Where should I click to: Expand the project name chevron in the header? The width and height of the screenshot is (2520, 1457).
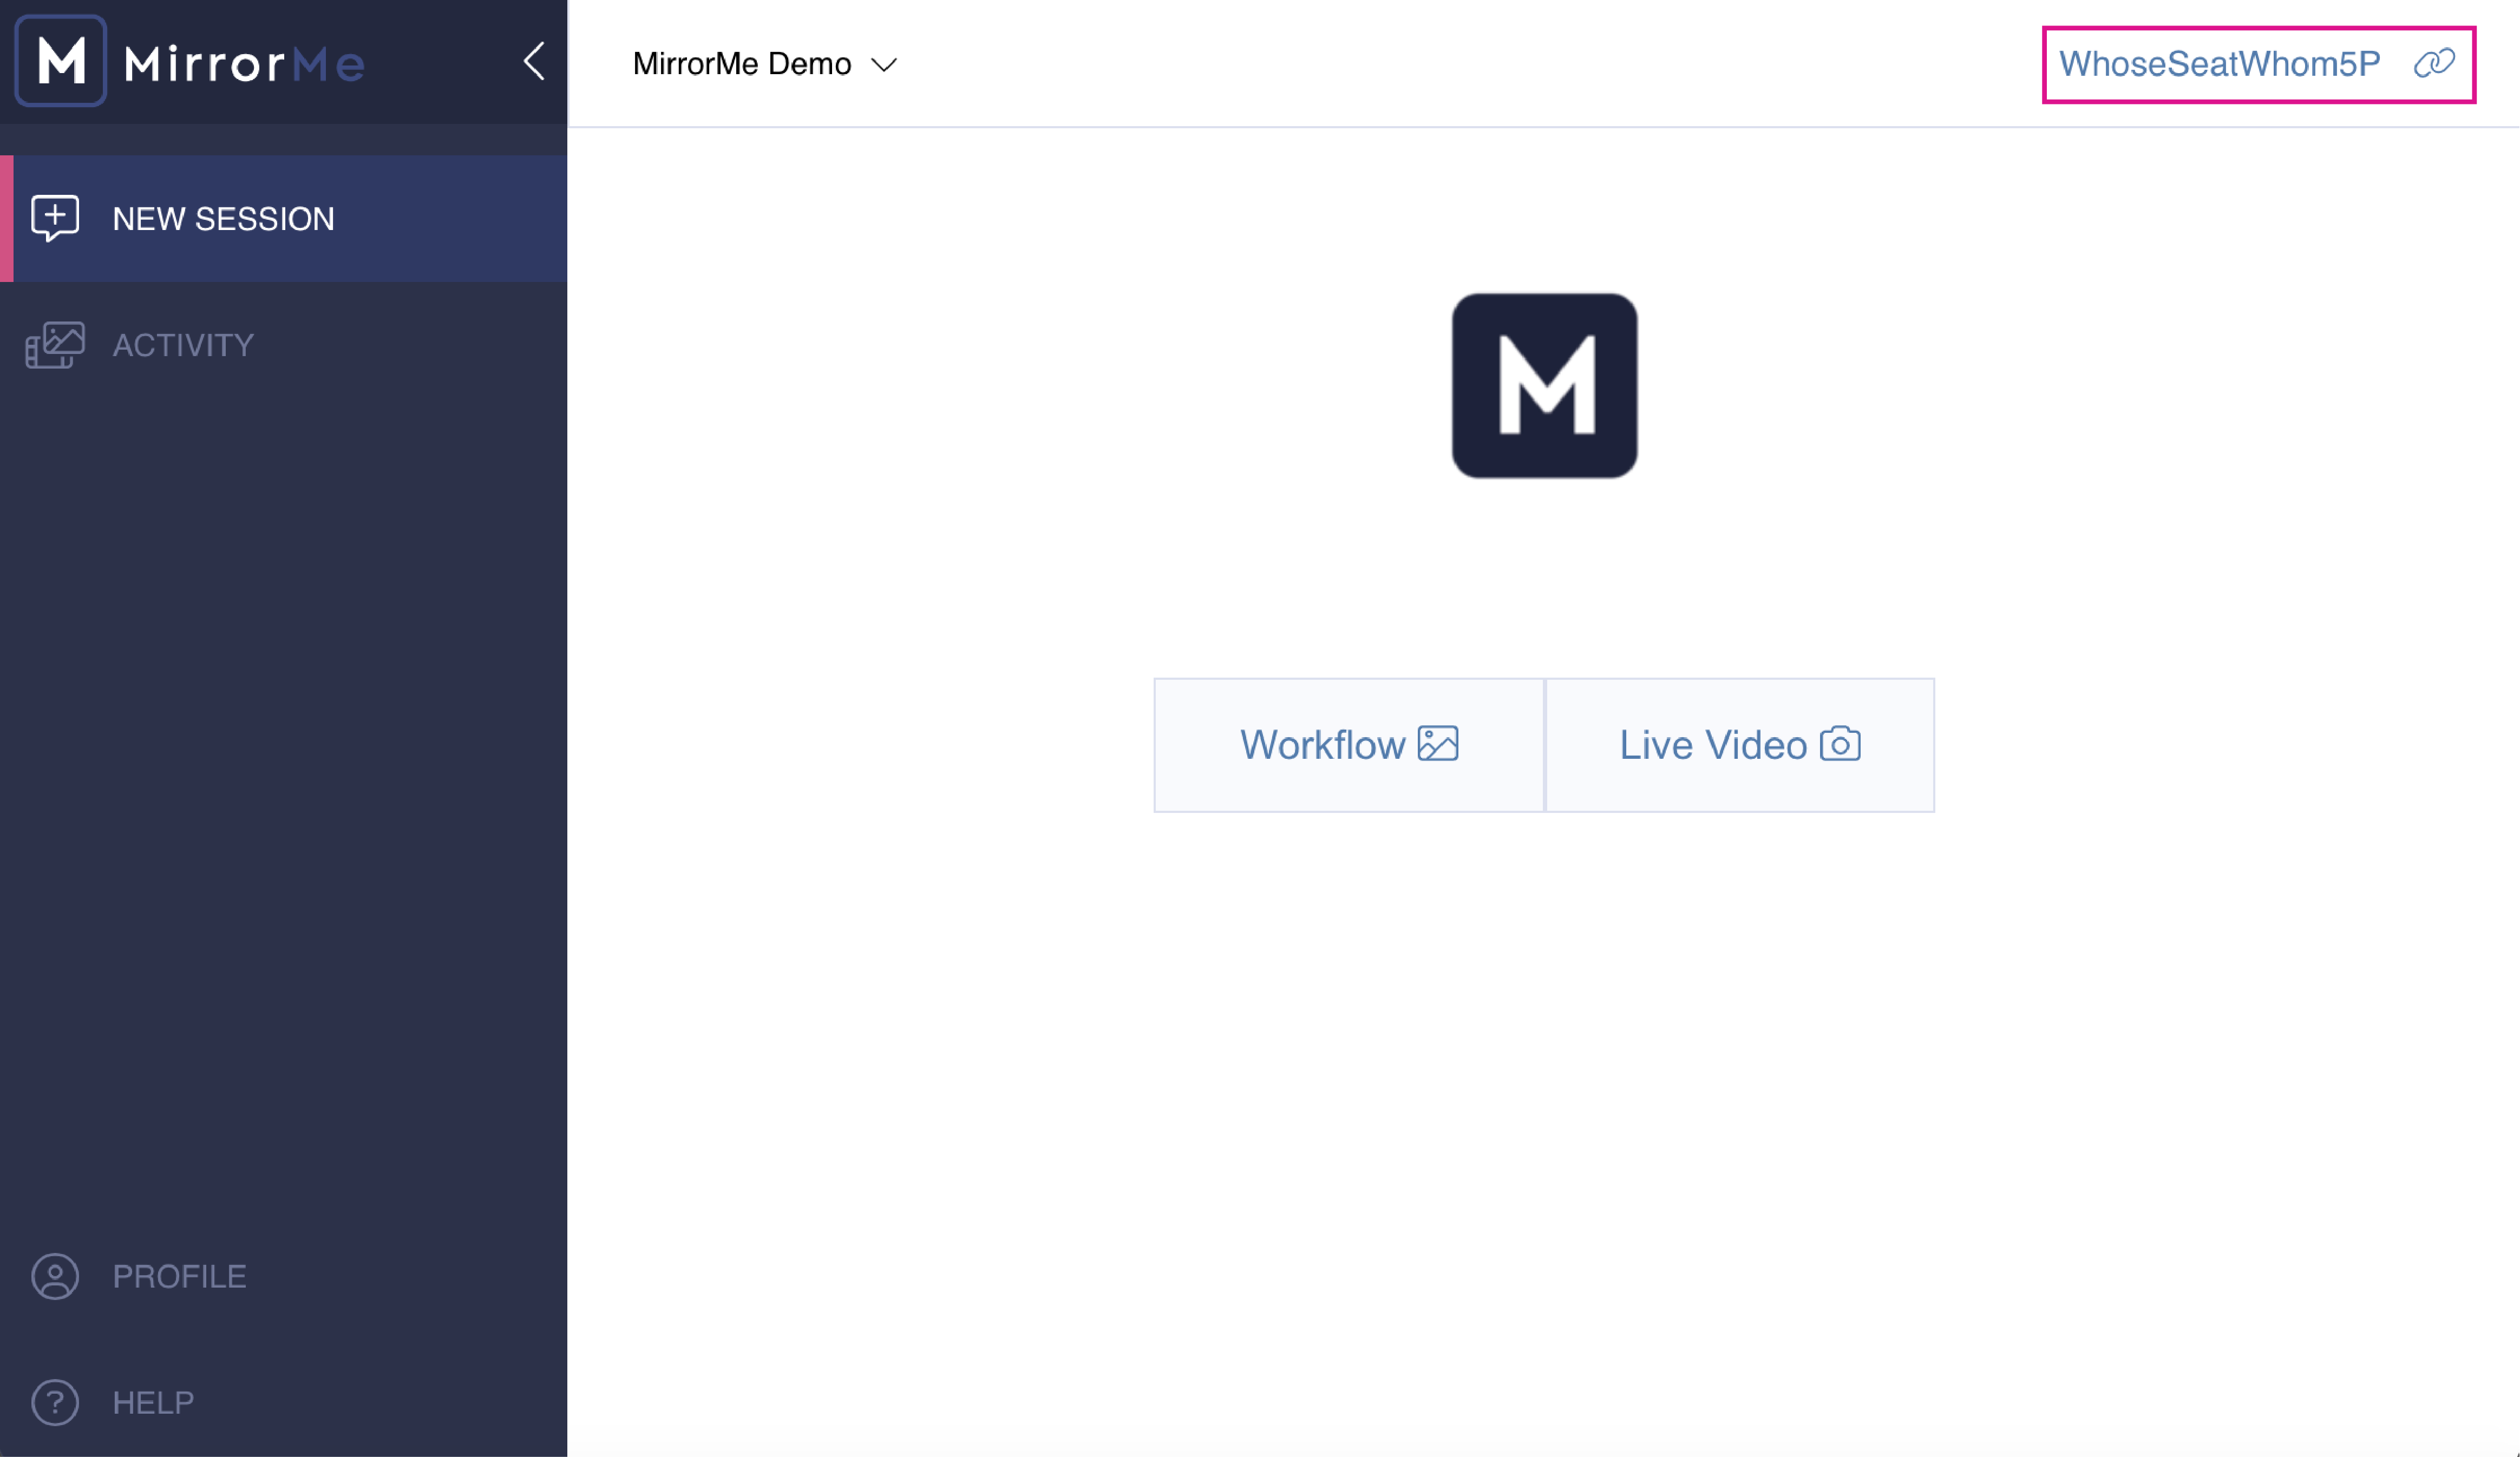pyautogui.click(x=886, y=65)
